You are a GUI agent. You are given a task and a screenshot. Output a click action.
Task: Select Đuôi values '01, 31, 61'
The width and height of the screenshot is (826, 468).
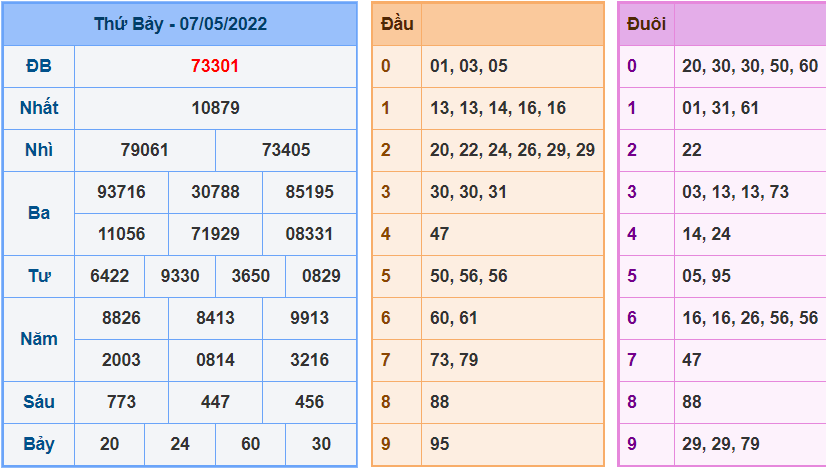[720, 108]
